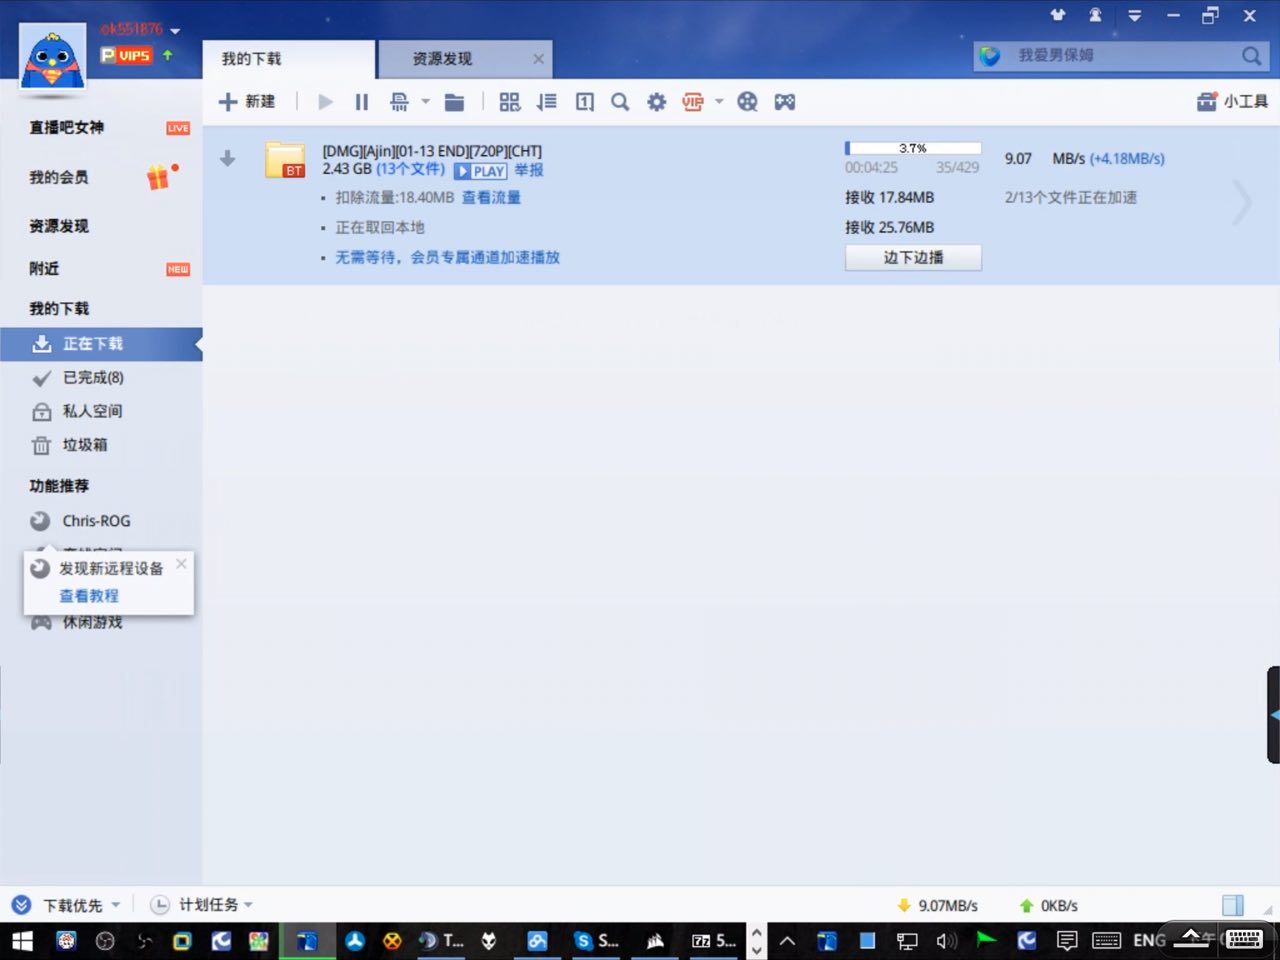Screen dimensions: 1280x960
Task: Click the 边下边播 button
Action: click(913, 258)
